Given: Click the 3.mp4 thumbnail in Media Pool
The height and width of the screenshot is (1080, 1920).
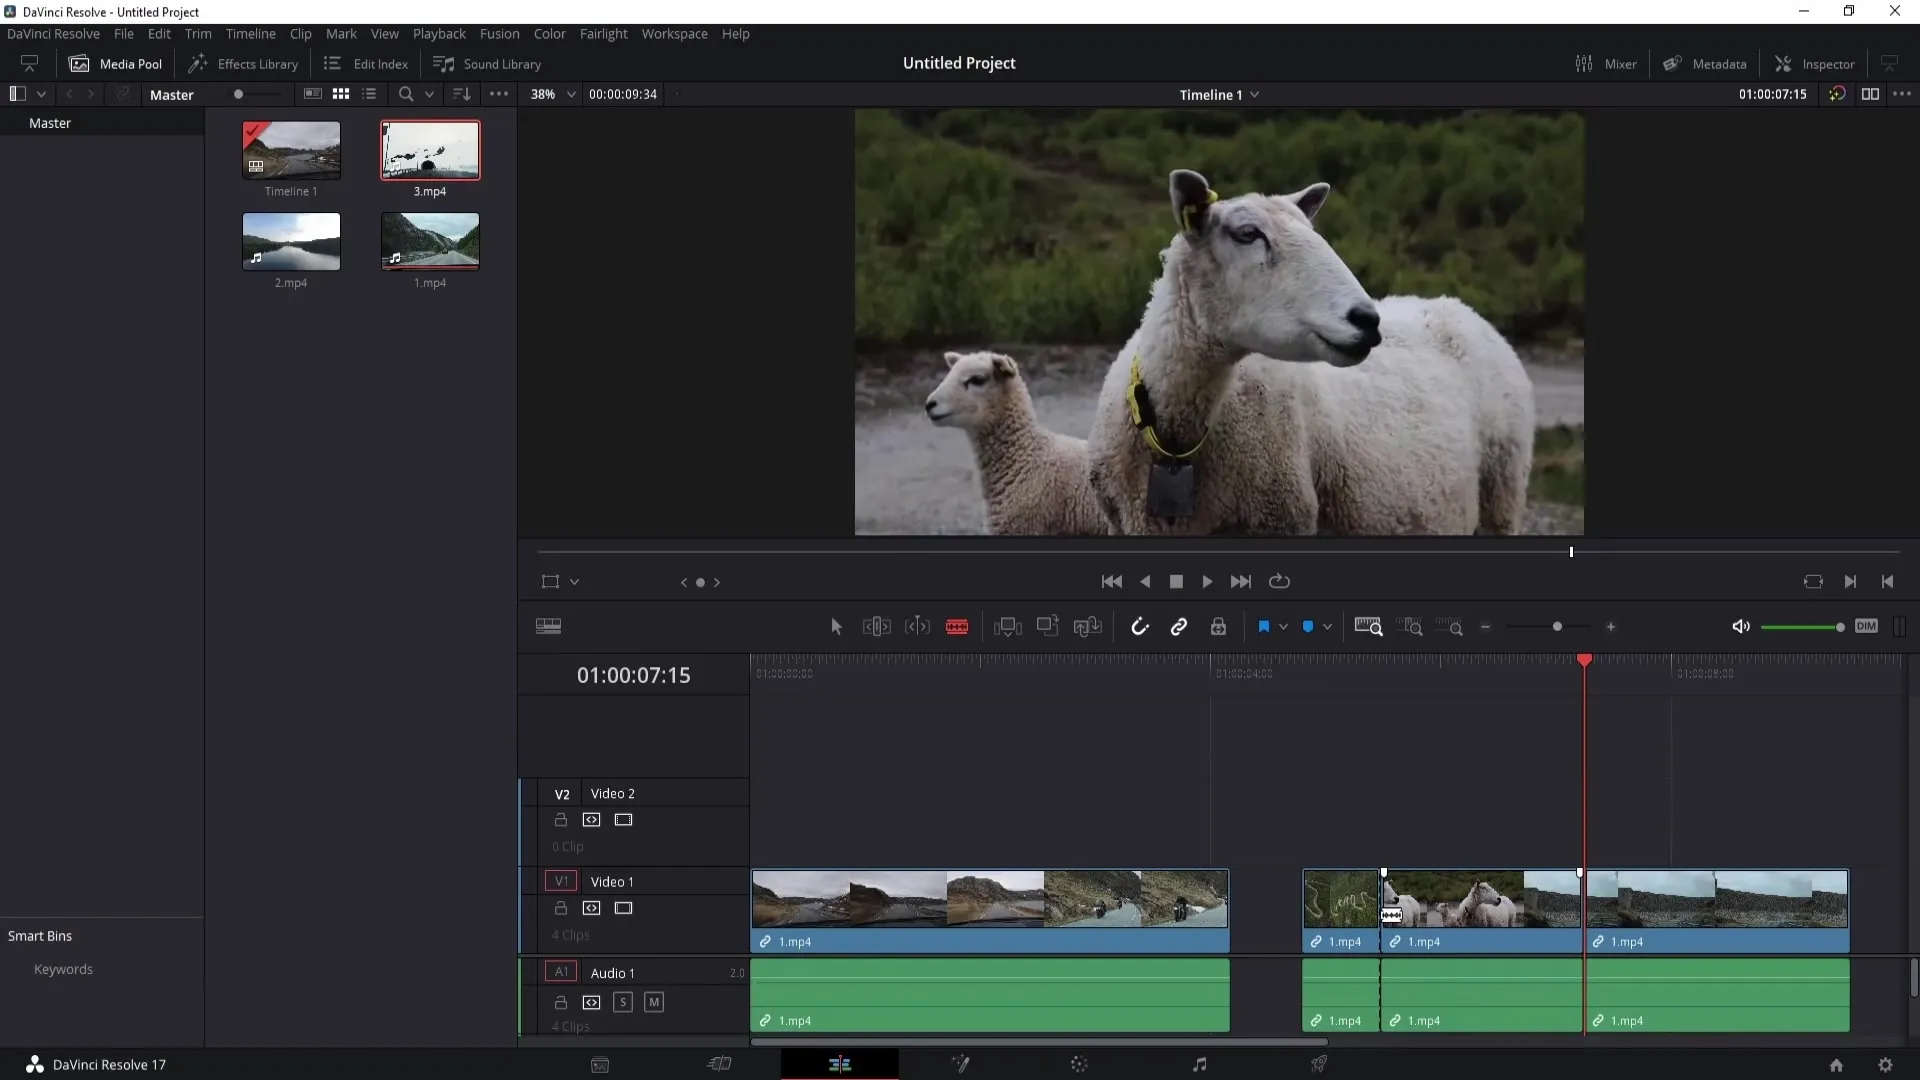Looking at the screenshot, I should click(430, 149).
